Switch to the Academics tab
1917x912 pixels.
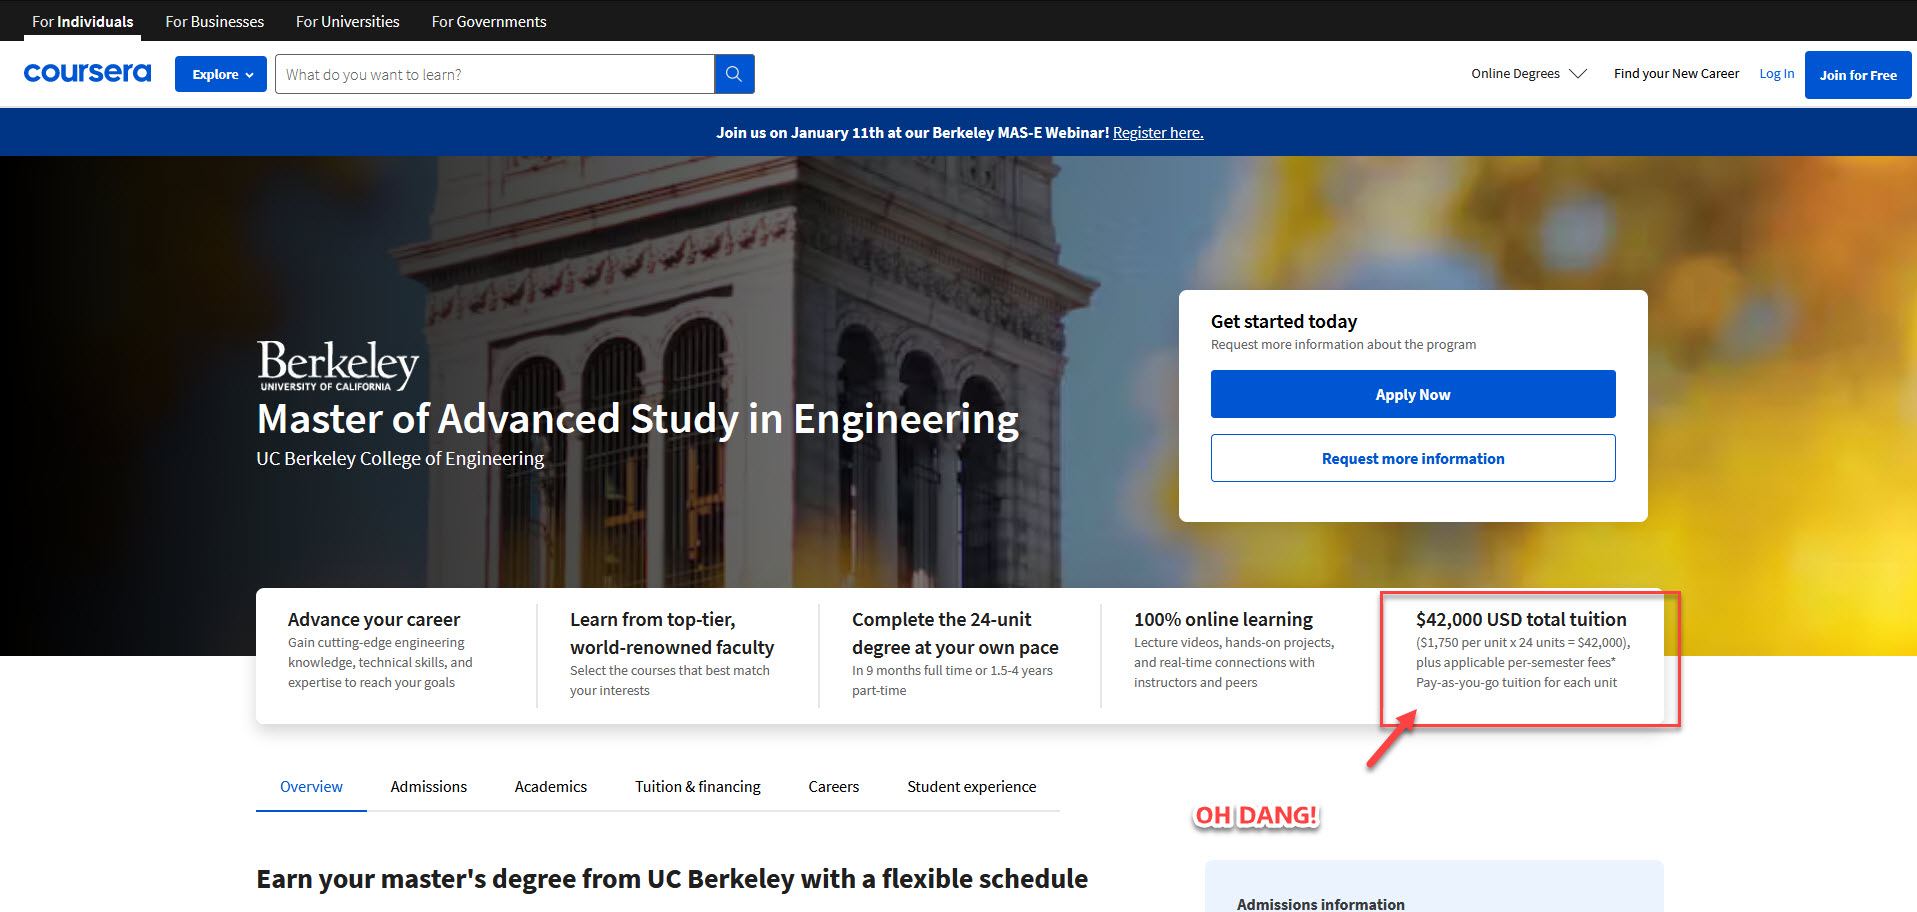click(x=551, y=787)
